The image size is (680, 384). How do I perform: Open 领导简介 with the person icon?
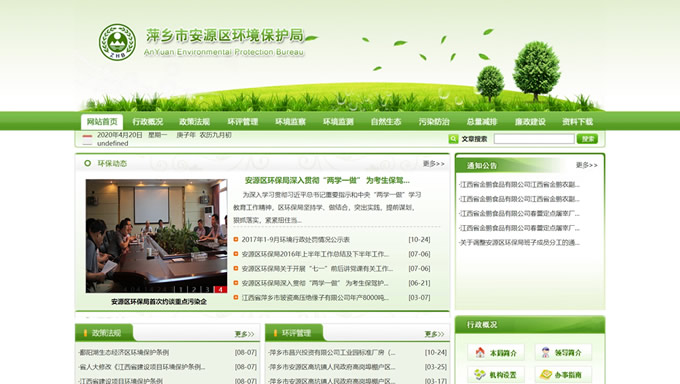point(563,352)
